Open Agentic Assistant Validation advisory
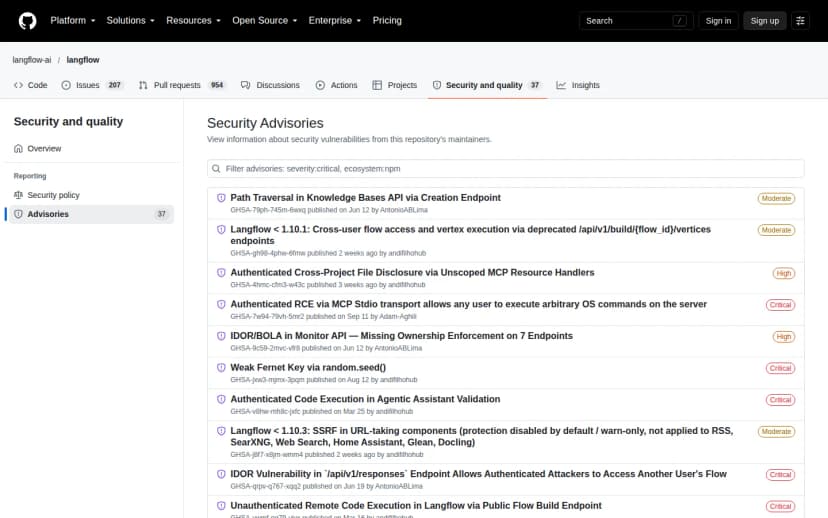 click(x=365, y=399)
